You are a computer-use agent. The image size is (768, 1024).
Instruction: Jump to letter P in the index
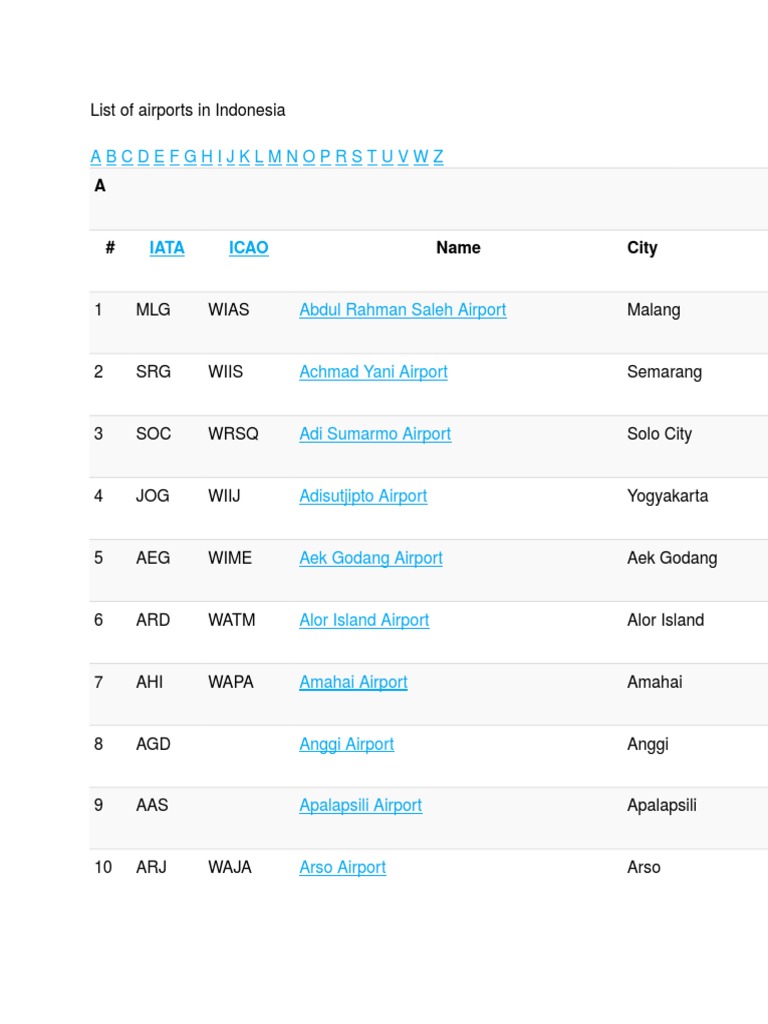click(325, 157)
